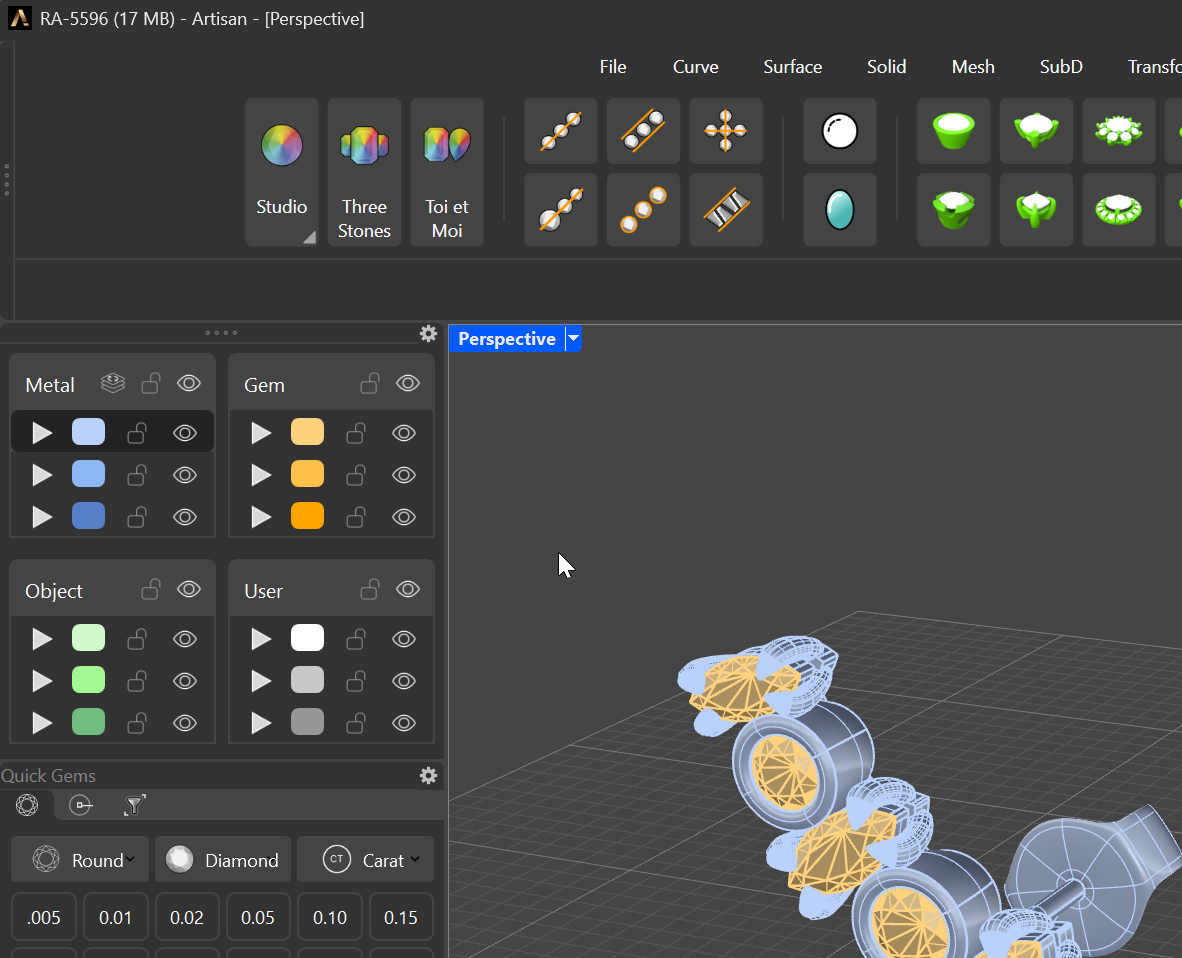Click the Artisan application logo
The height and width of the screenshot is (958, 1182).
click(x=20, y=18)
